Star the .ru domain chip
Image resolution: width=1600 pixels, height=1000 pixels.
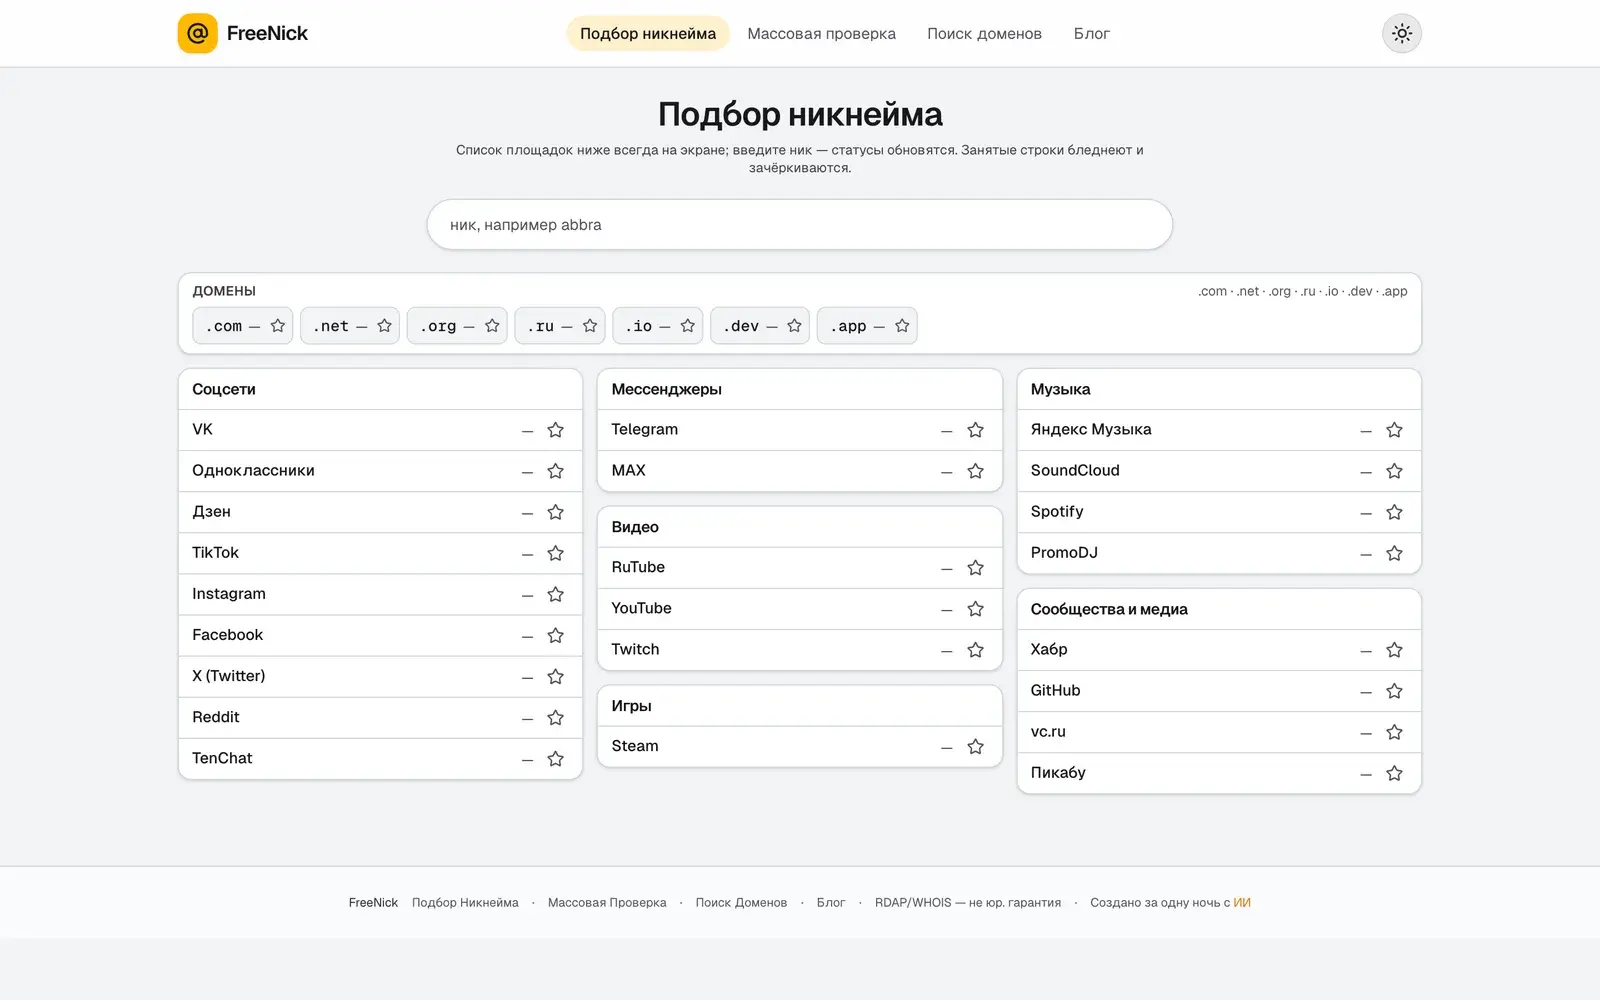pos(590,326)
